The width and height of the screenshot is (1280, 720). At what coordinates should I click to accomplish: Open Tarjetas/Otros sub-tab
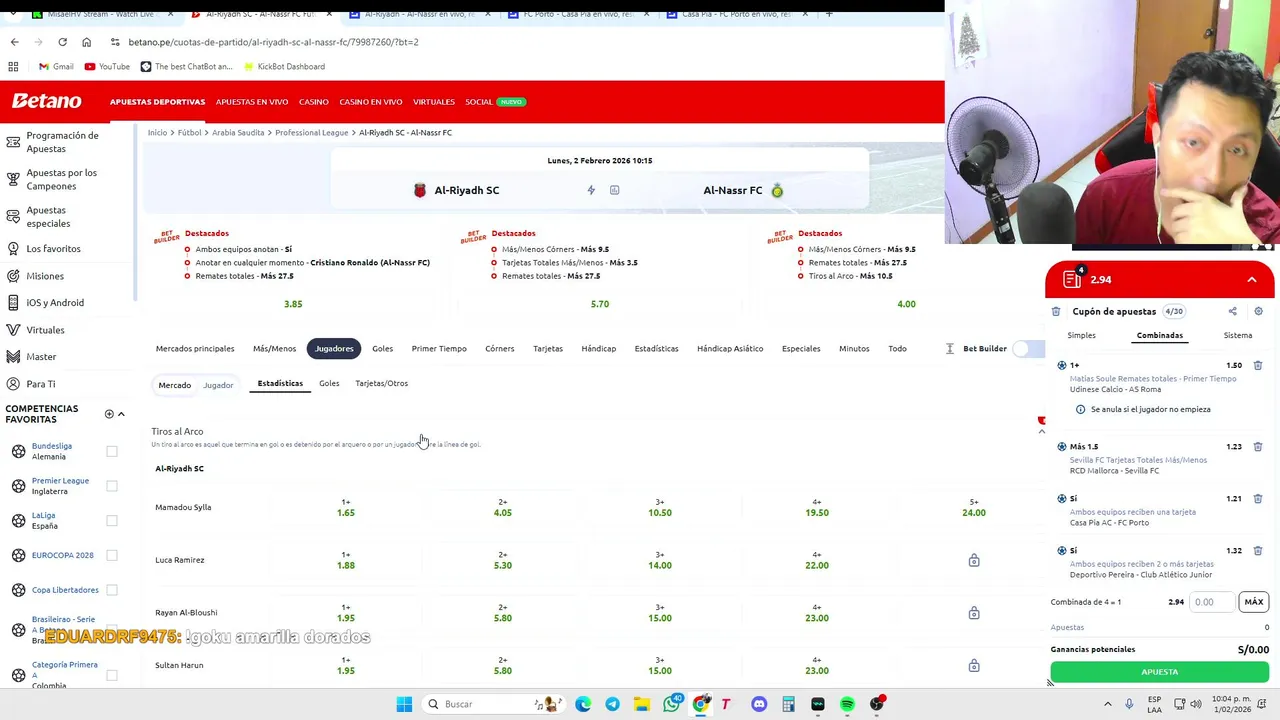coord(381,383)
